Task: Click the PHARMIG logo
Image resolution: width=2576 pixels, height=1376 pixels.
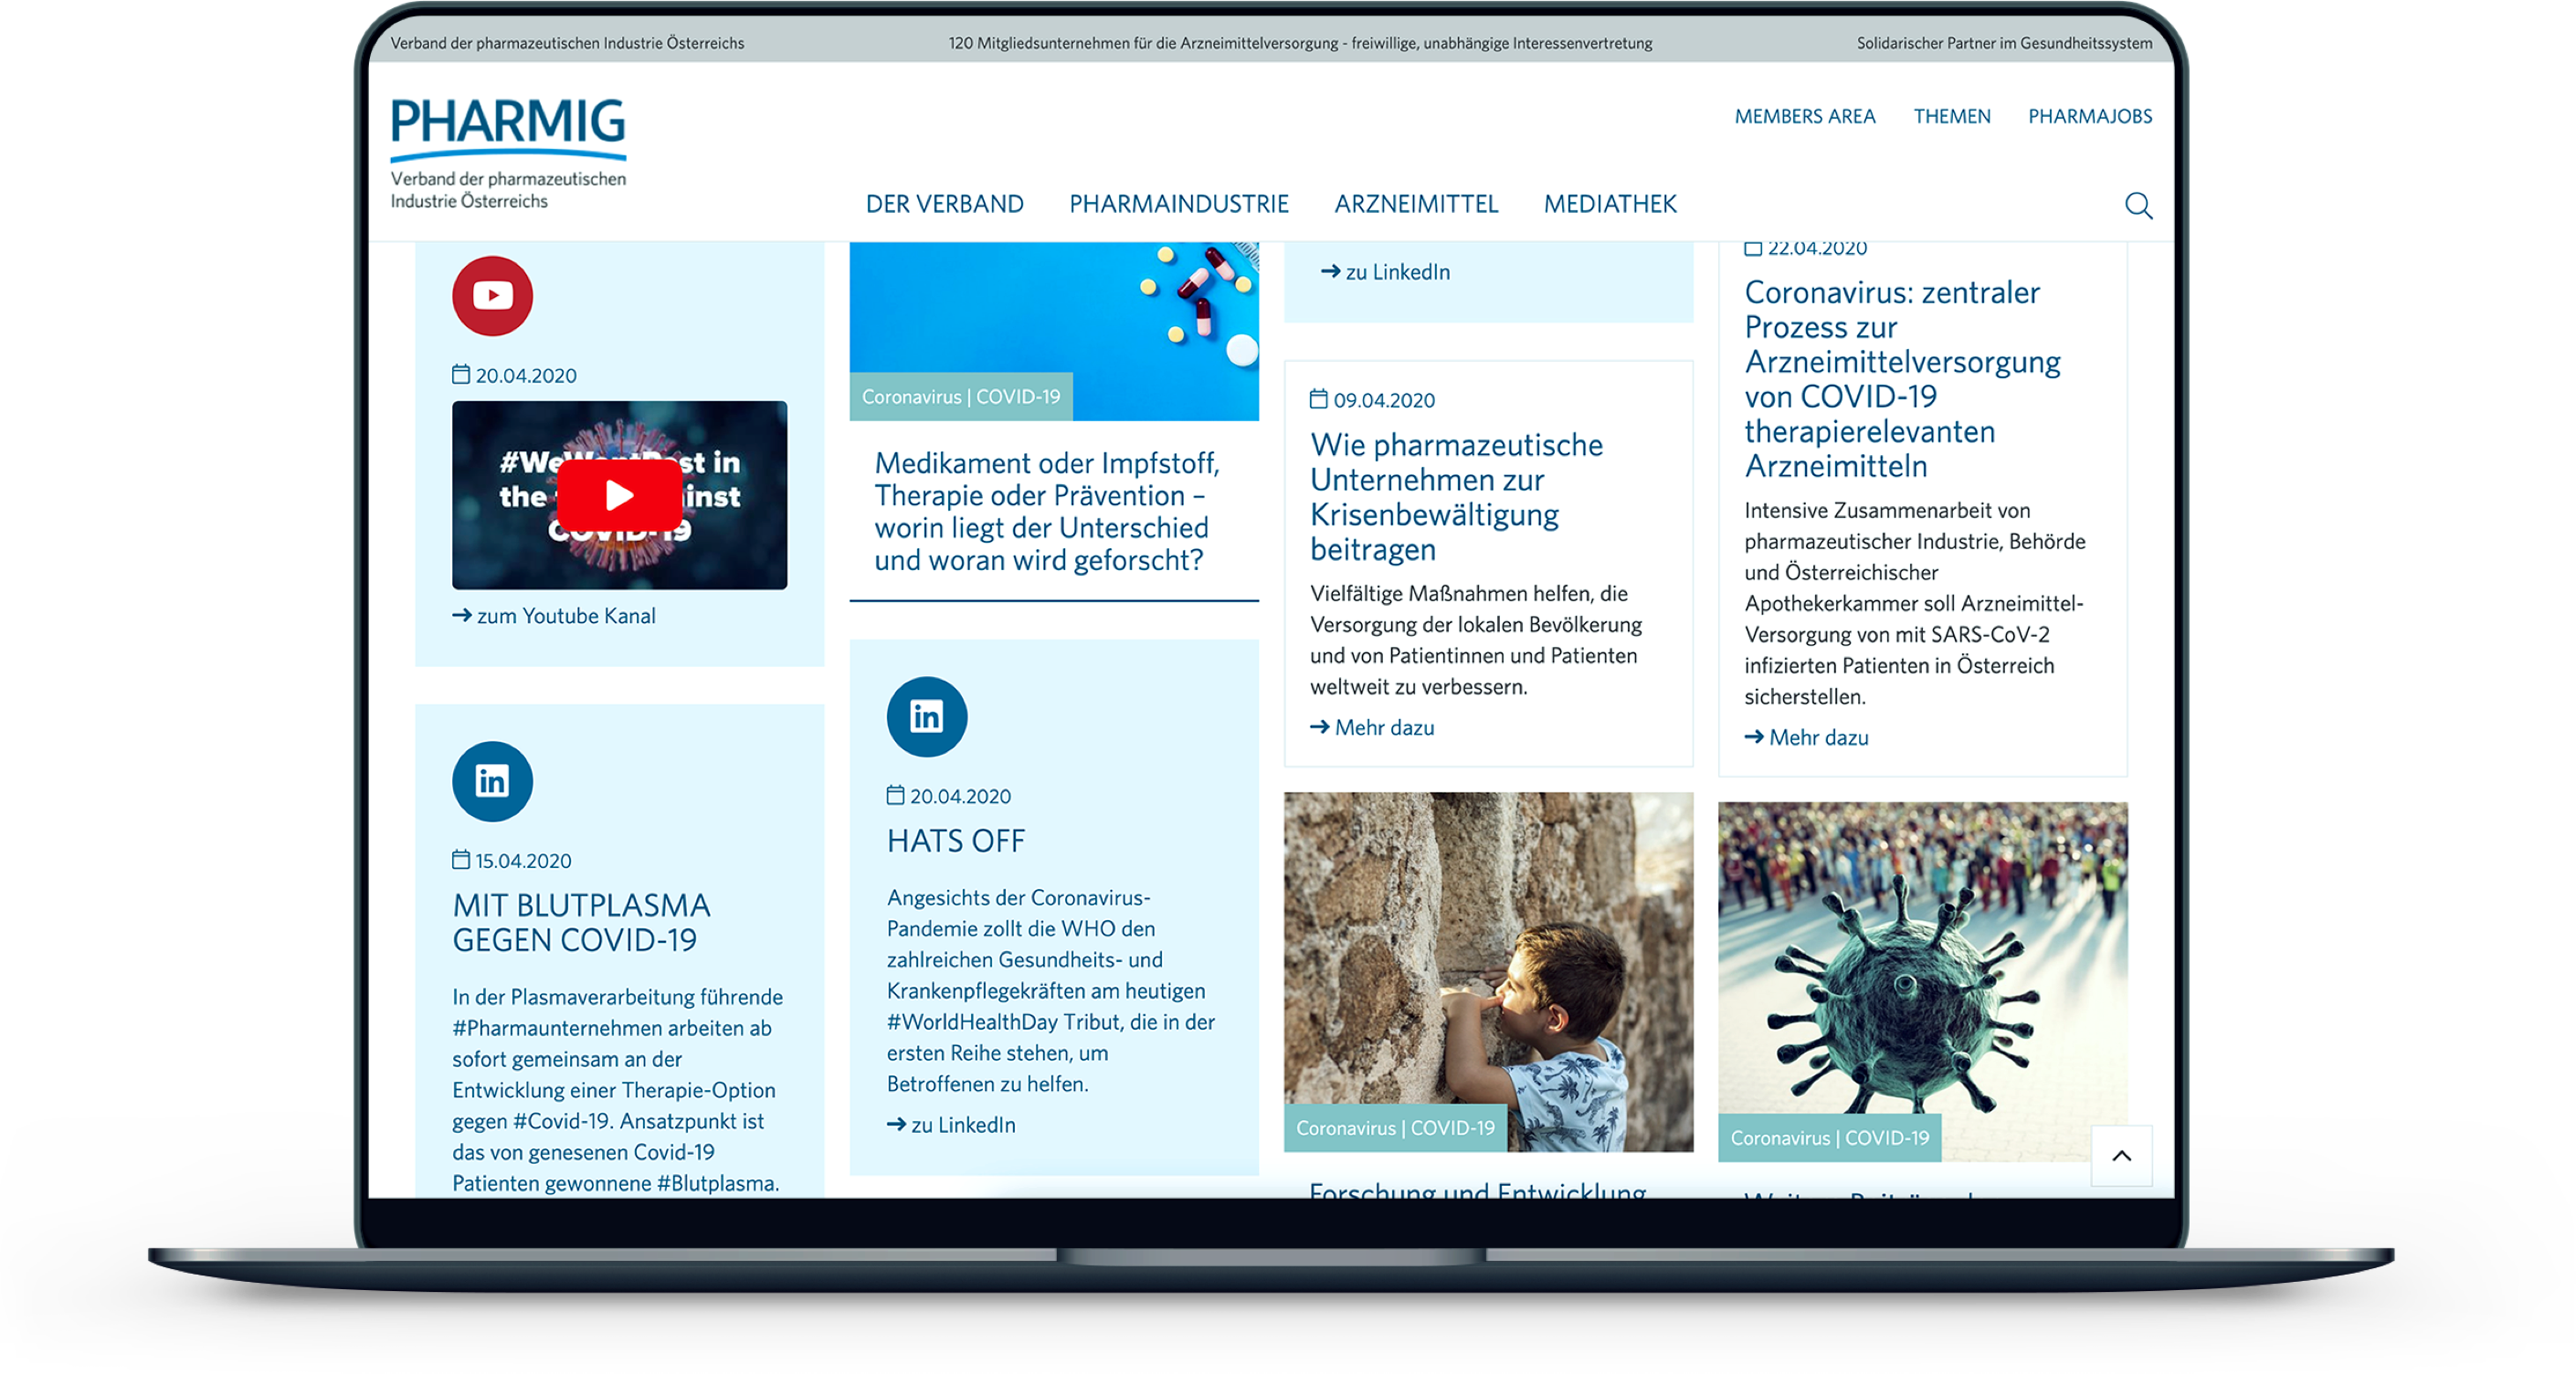Action: (508, 152)
